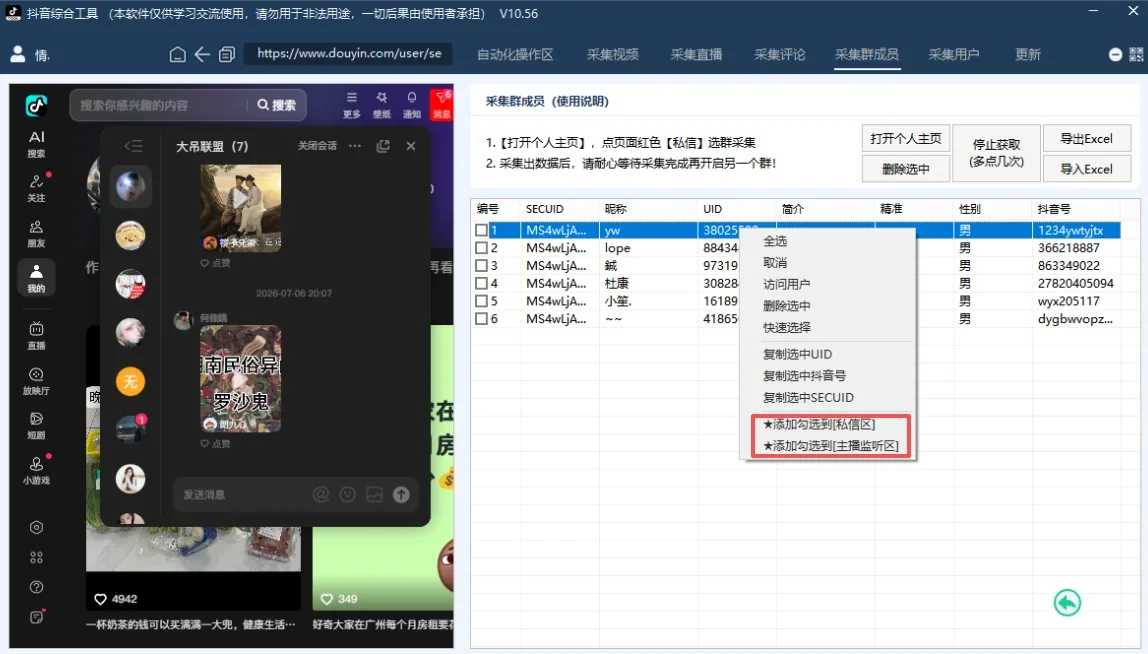
Task: Check the checkbox for row 5 小笙.
Action: click(481, 300)
